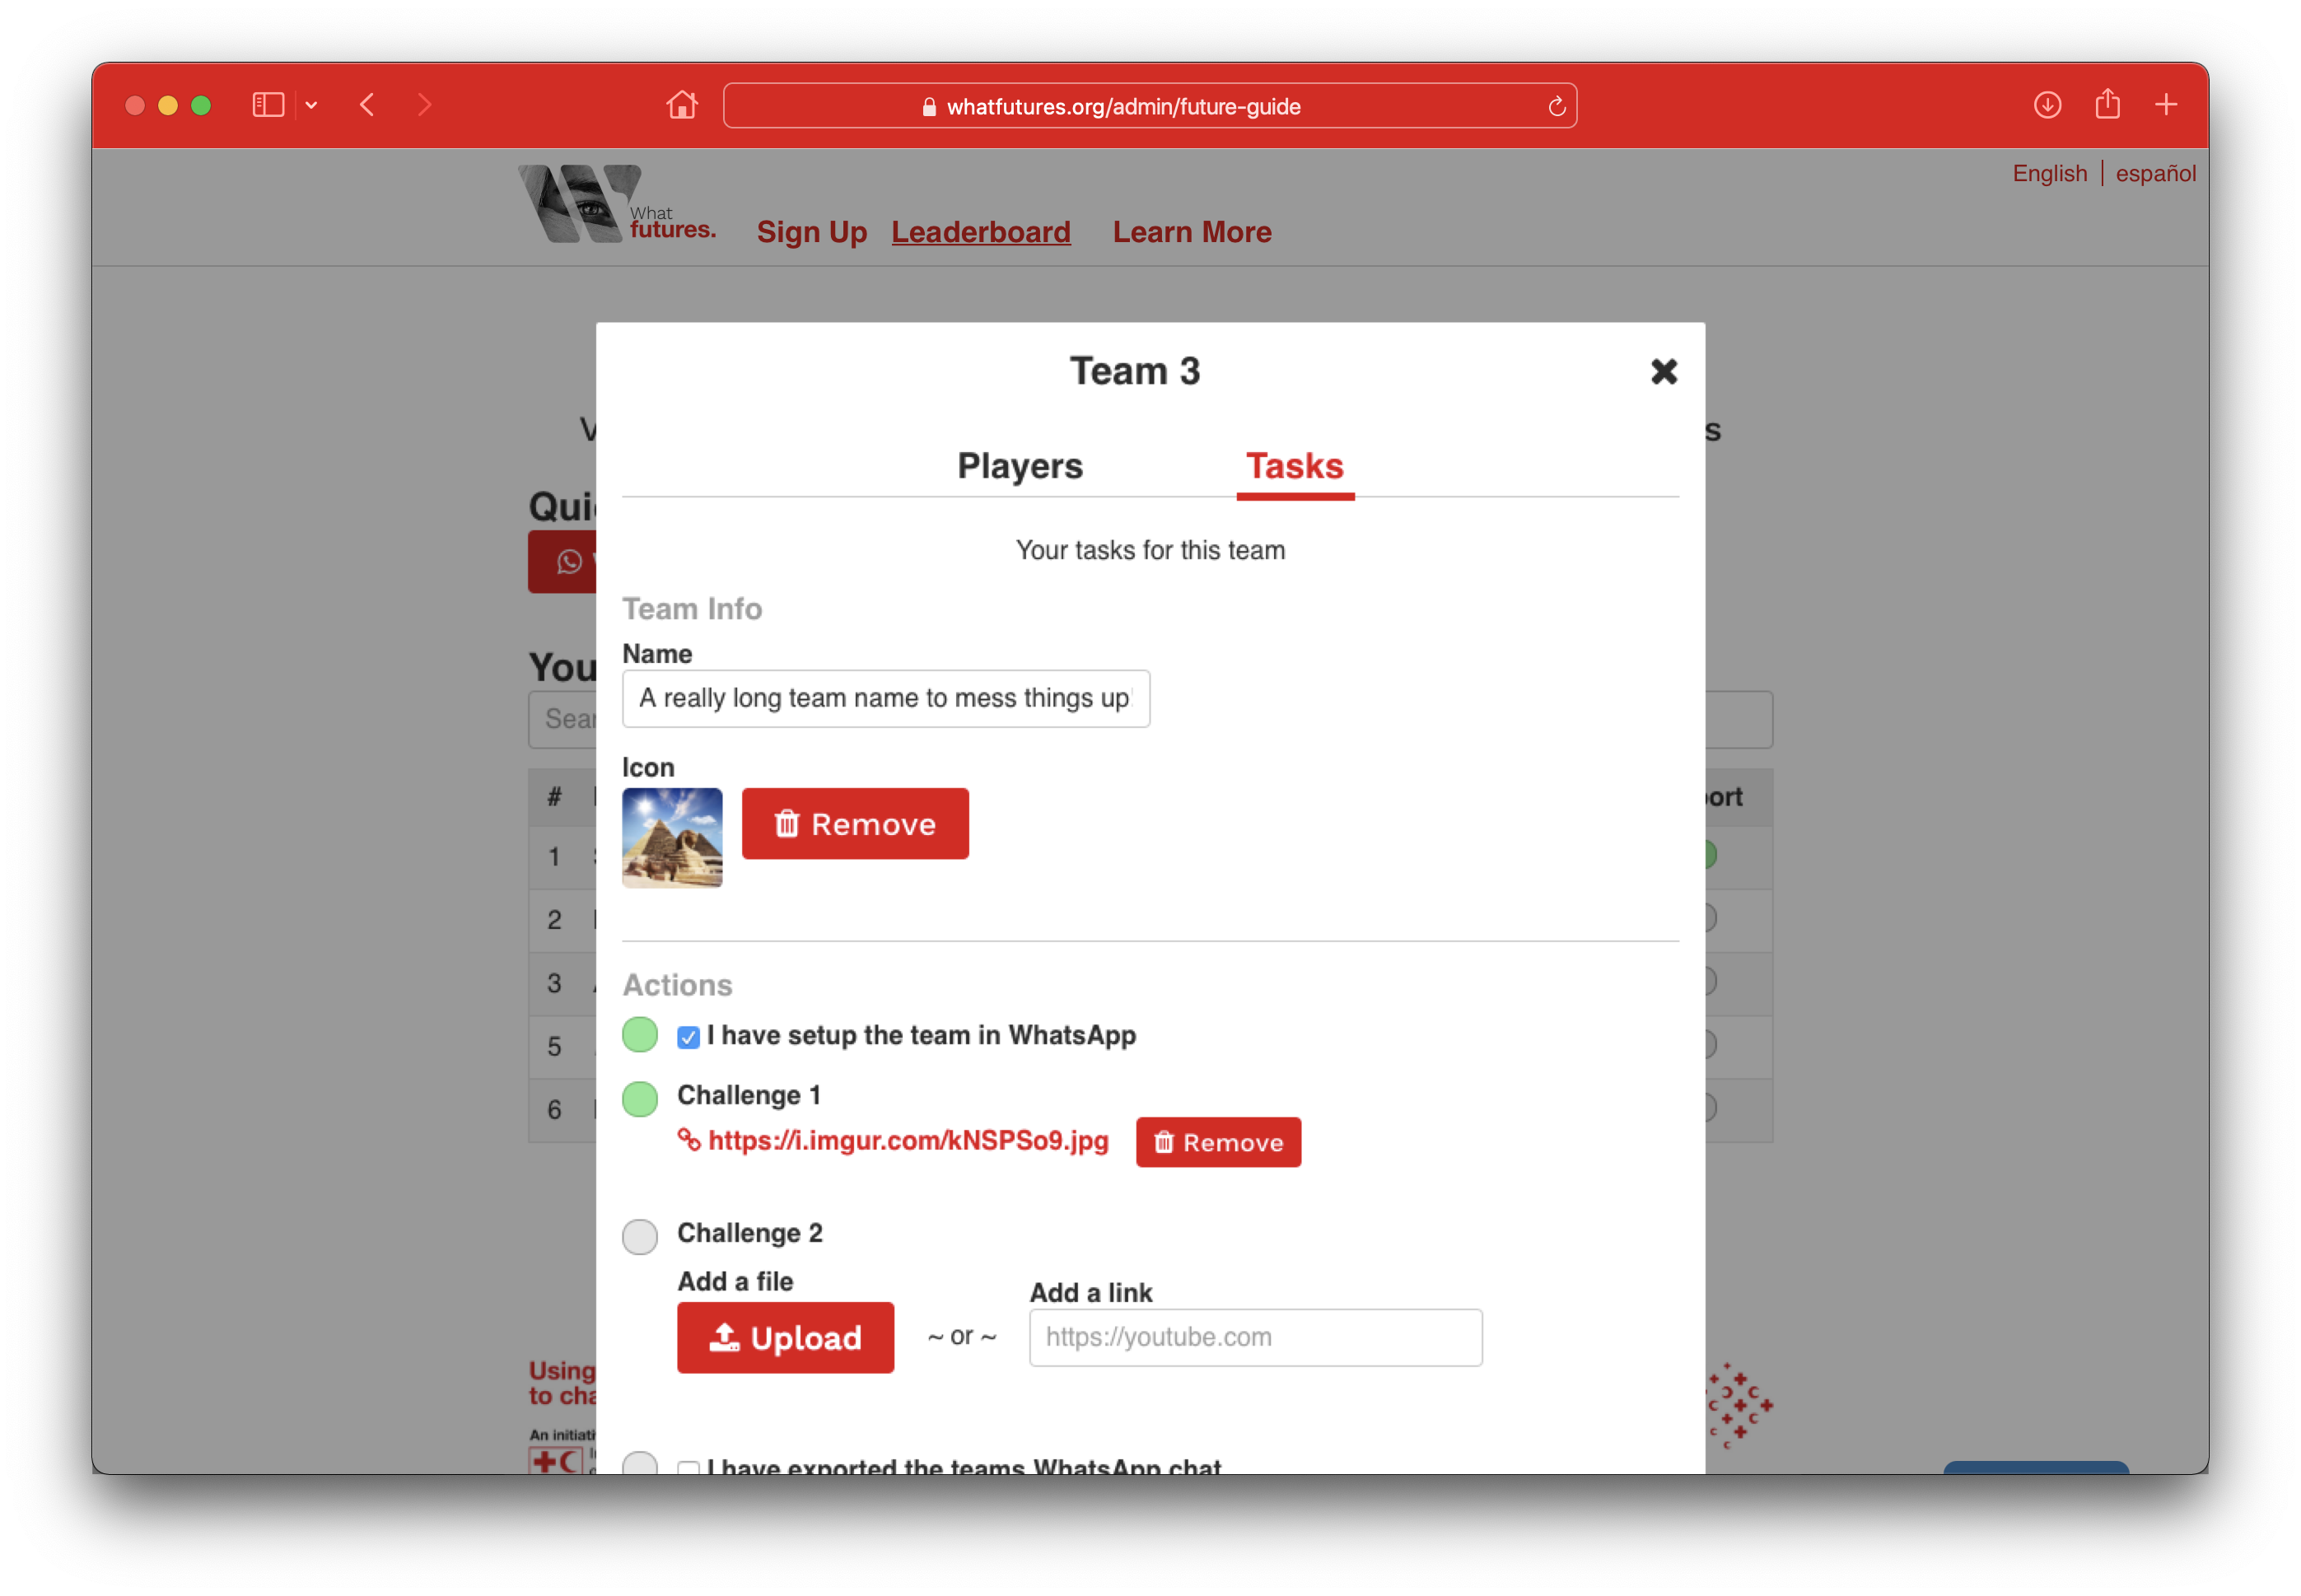This screenshot has width=2301, height=1596.
Task: Open the pyramid team icon thumbnail
Action: [672, 837]
